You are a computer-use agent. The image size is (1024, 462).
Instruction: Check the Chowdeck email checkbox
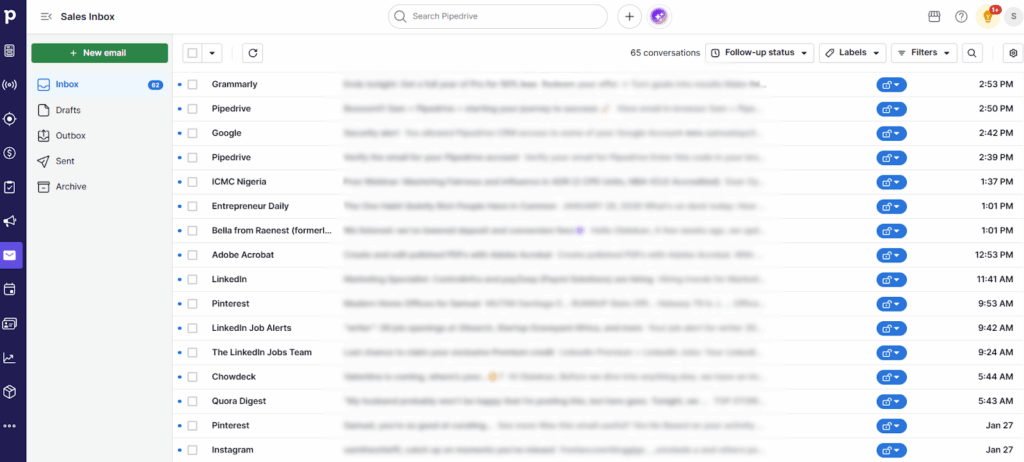pos(193,376)
